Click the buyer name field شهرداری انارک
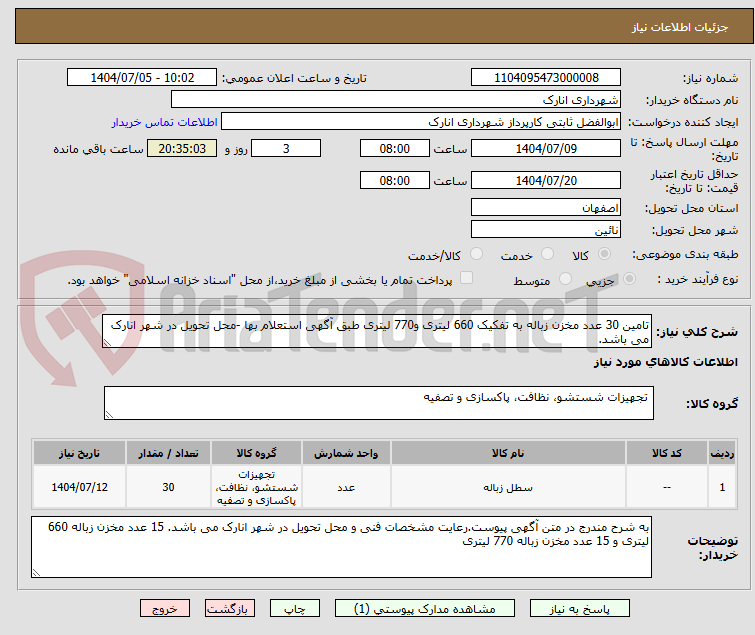 tap(396, 100)
